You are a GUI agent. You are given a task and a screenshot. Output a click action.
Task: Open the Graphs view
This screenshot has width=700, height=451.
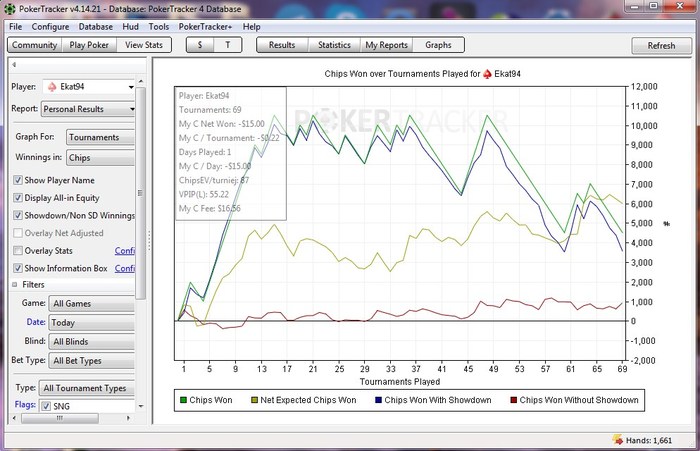pos(438,45)
